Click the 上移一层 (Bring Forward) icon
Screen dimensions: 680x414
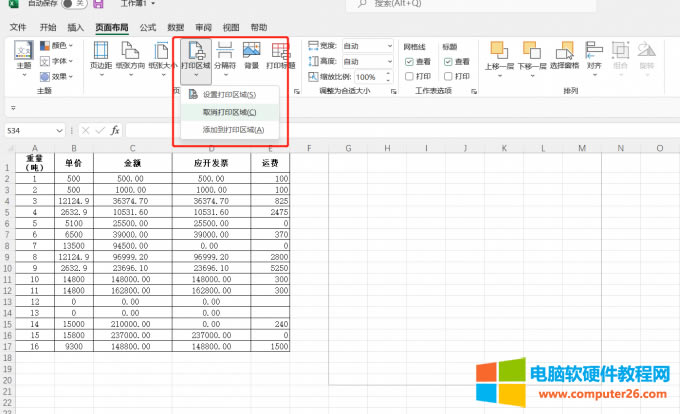pos(498,52)
